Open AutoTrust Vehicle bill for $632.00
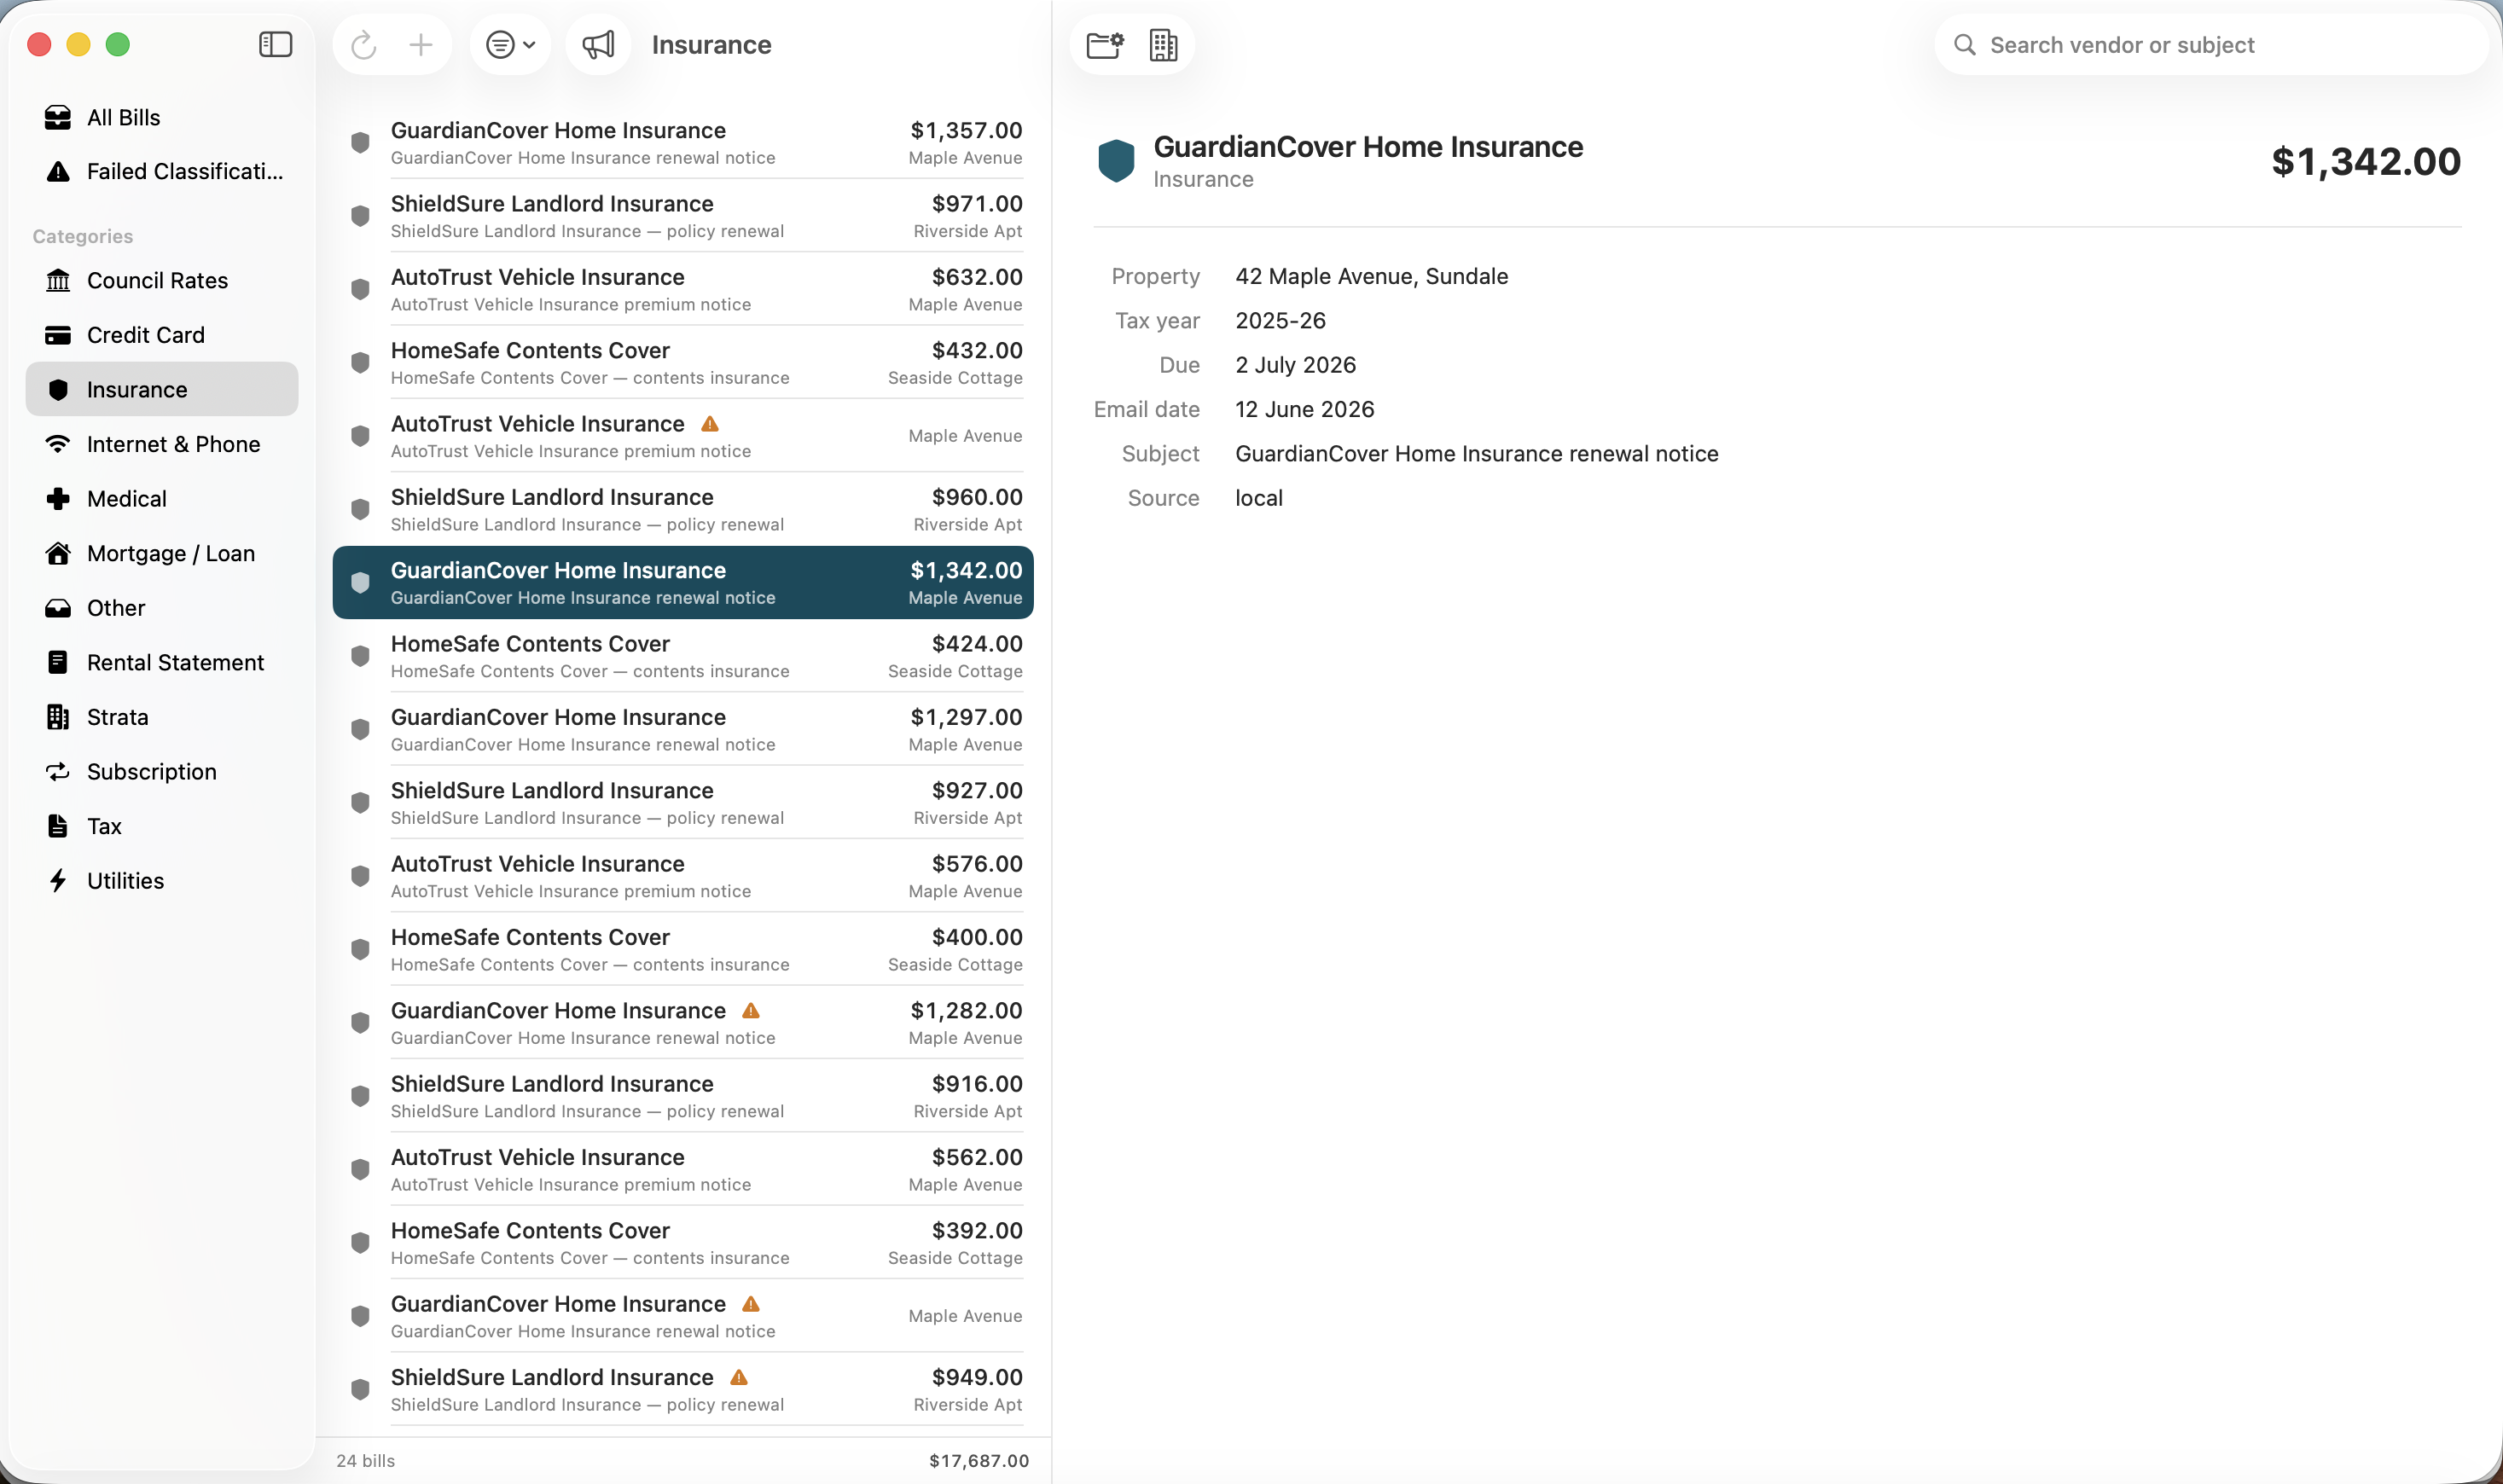 683,289
